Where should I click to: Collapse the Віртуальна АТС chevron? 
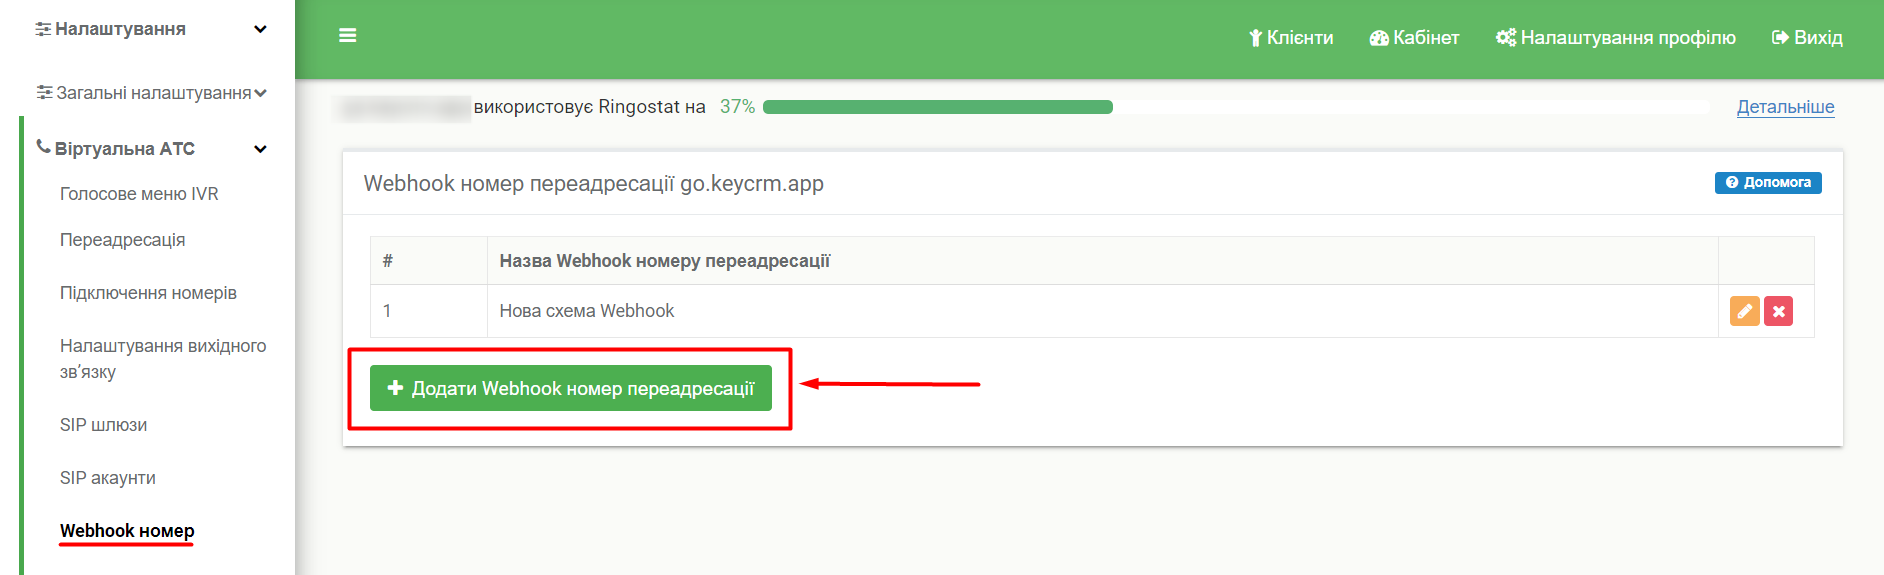click(x=260, y=149)
